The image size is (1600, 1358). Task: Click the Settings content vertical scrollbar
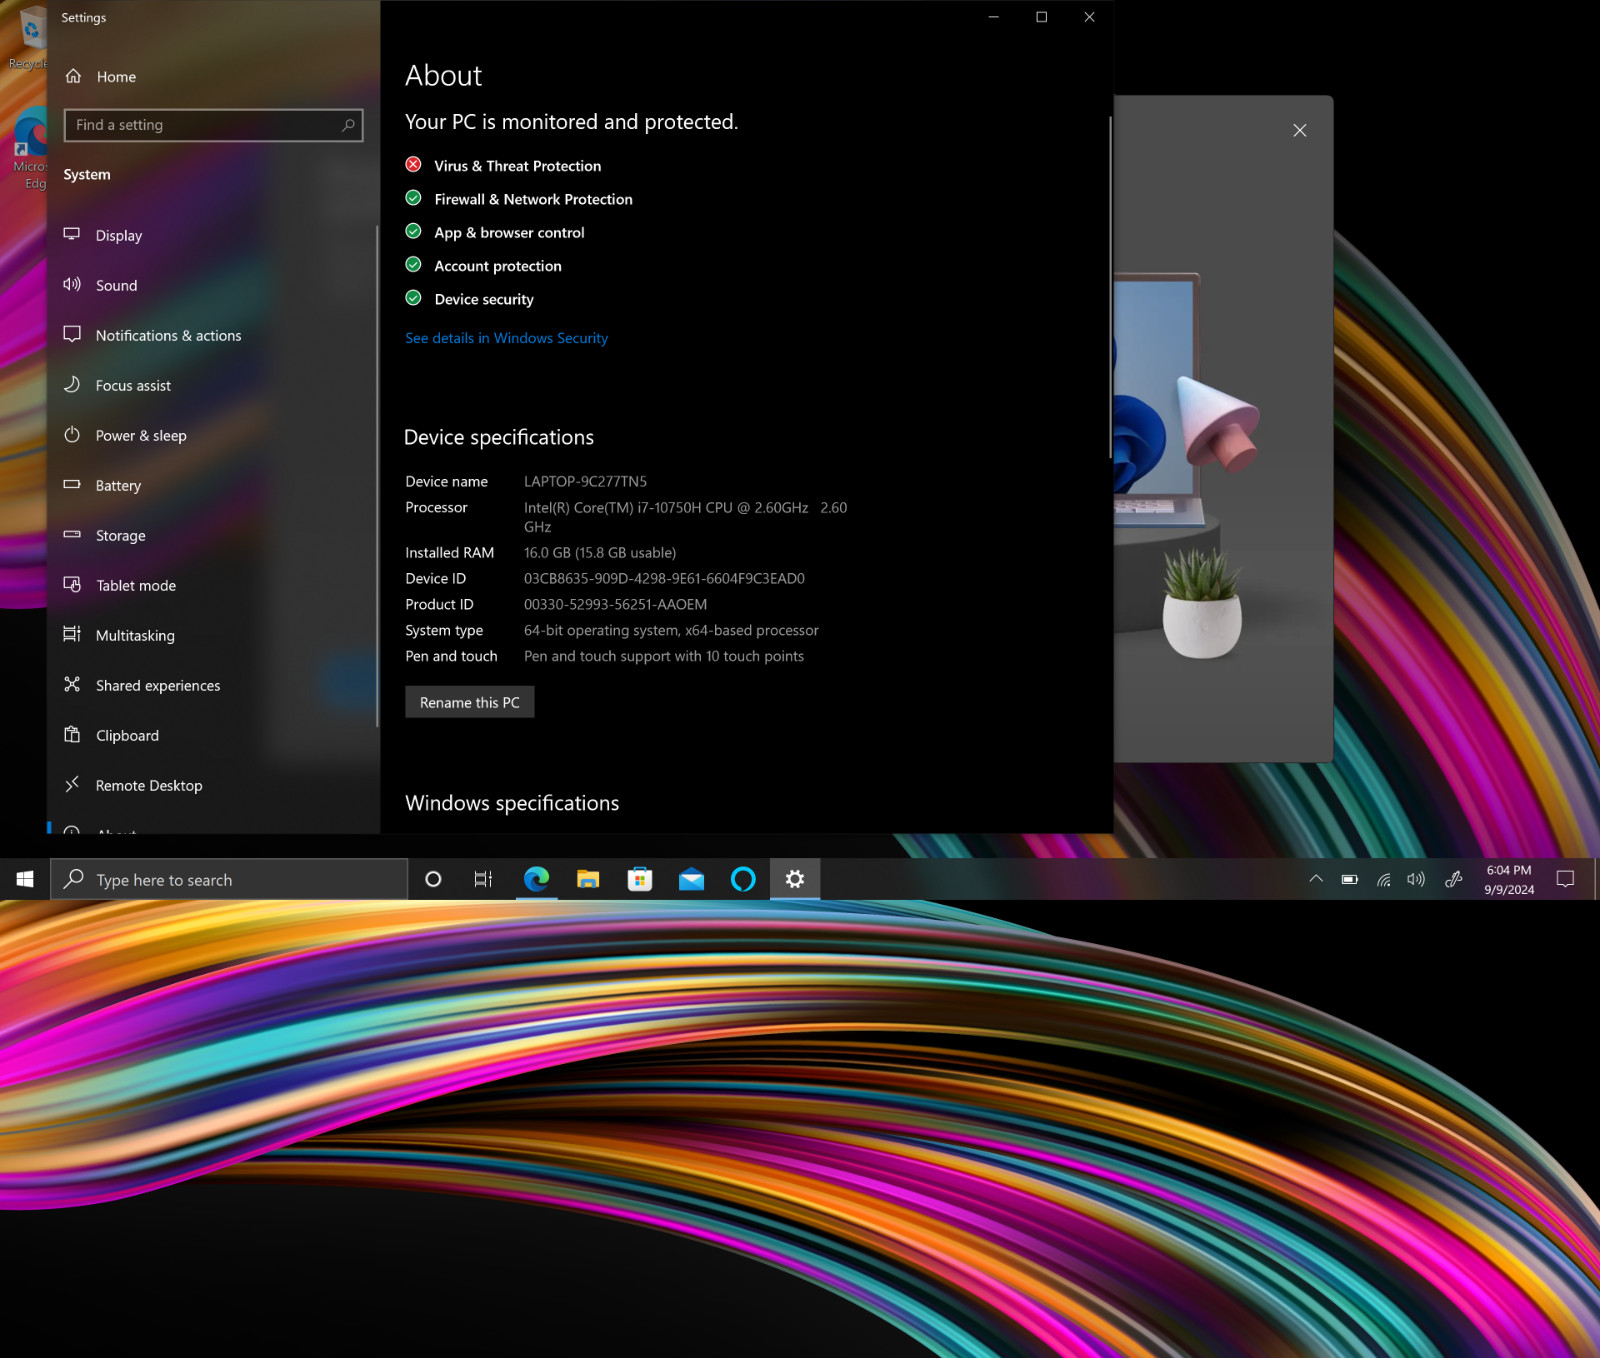tap(1110, 288)
